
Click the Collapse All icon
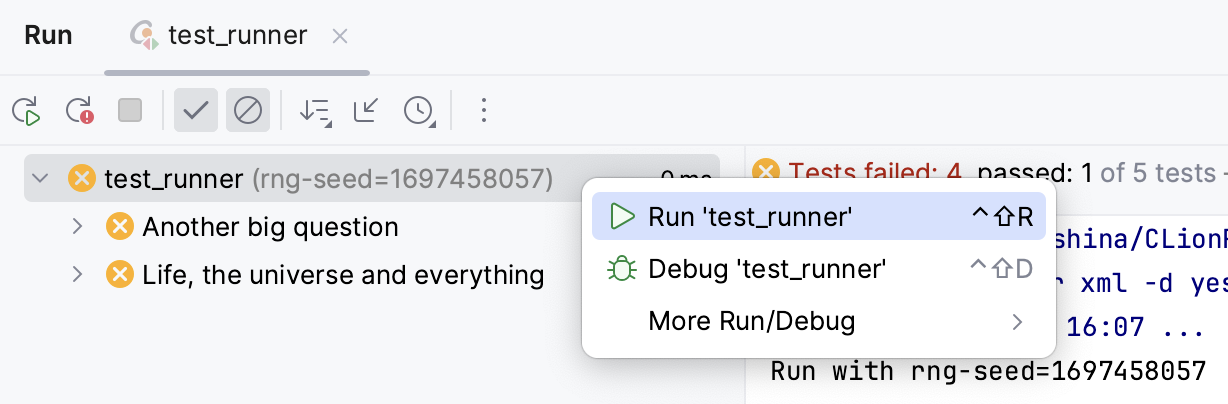[x=366, y=110]
